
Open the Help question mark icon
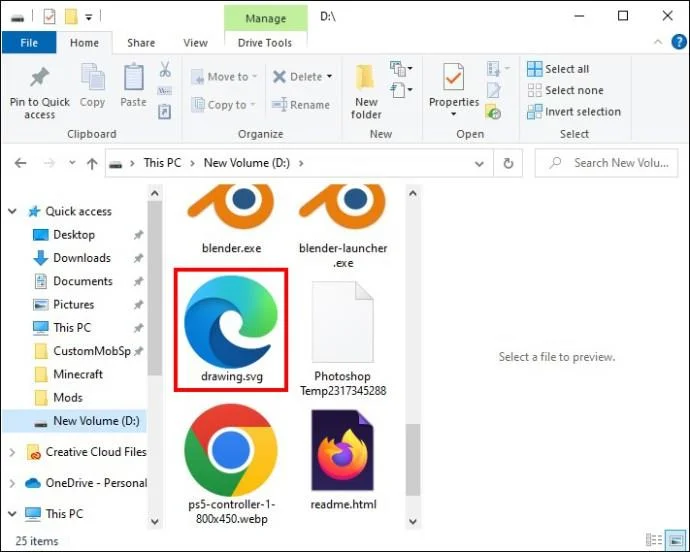tap(679, 42)
